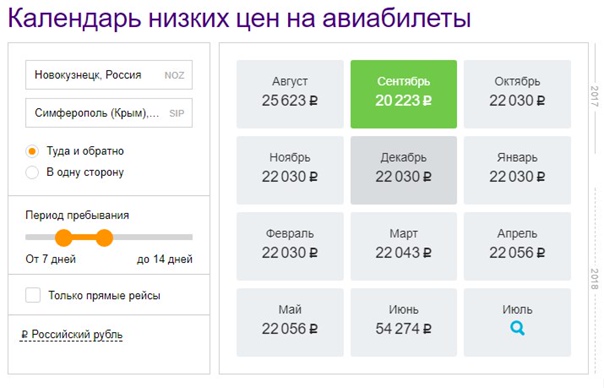
Task: Click the left handle of stay slider
Action: 64,238
